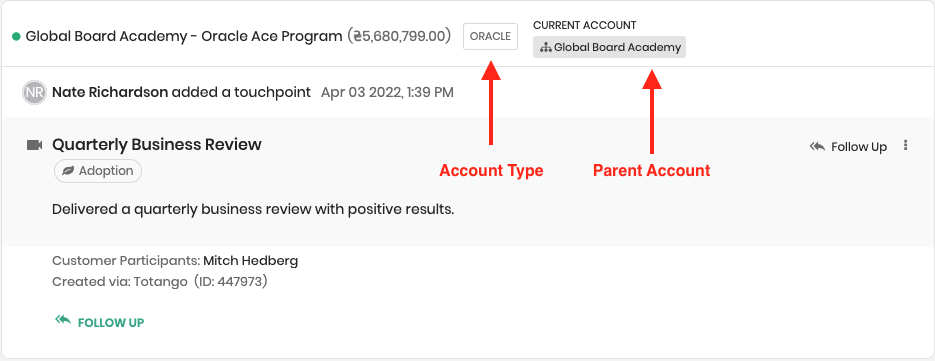Open Nate Richardson's profile name
This screenshot has width=935, height=361.
click(110, 92)
